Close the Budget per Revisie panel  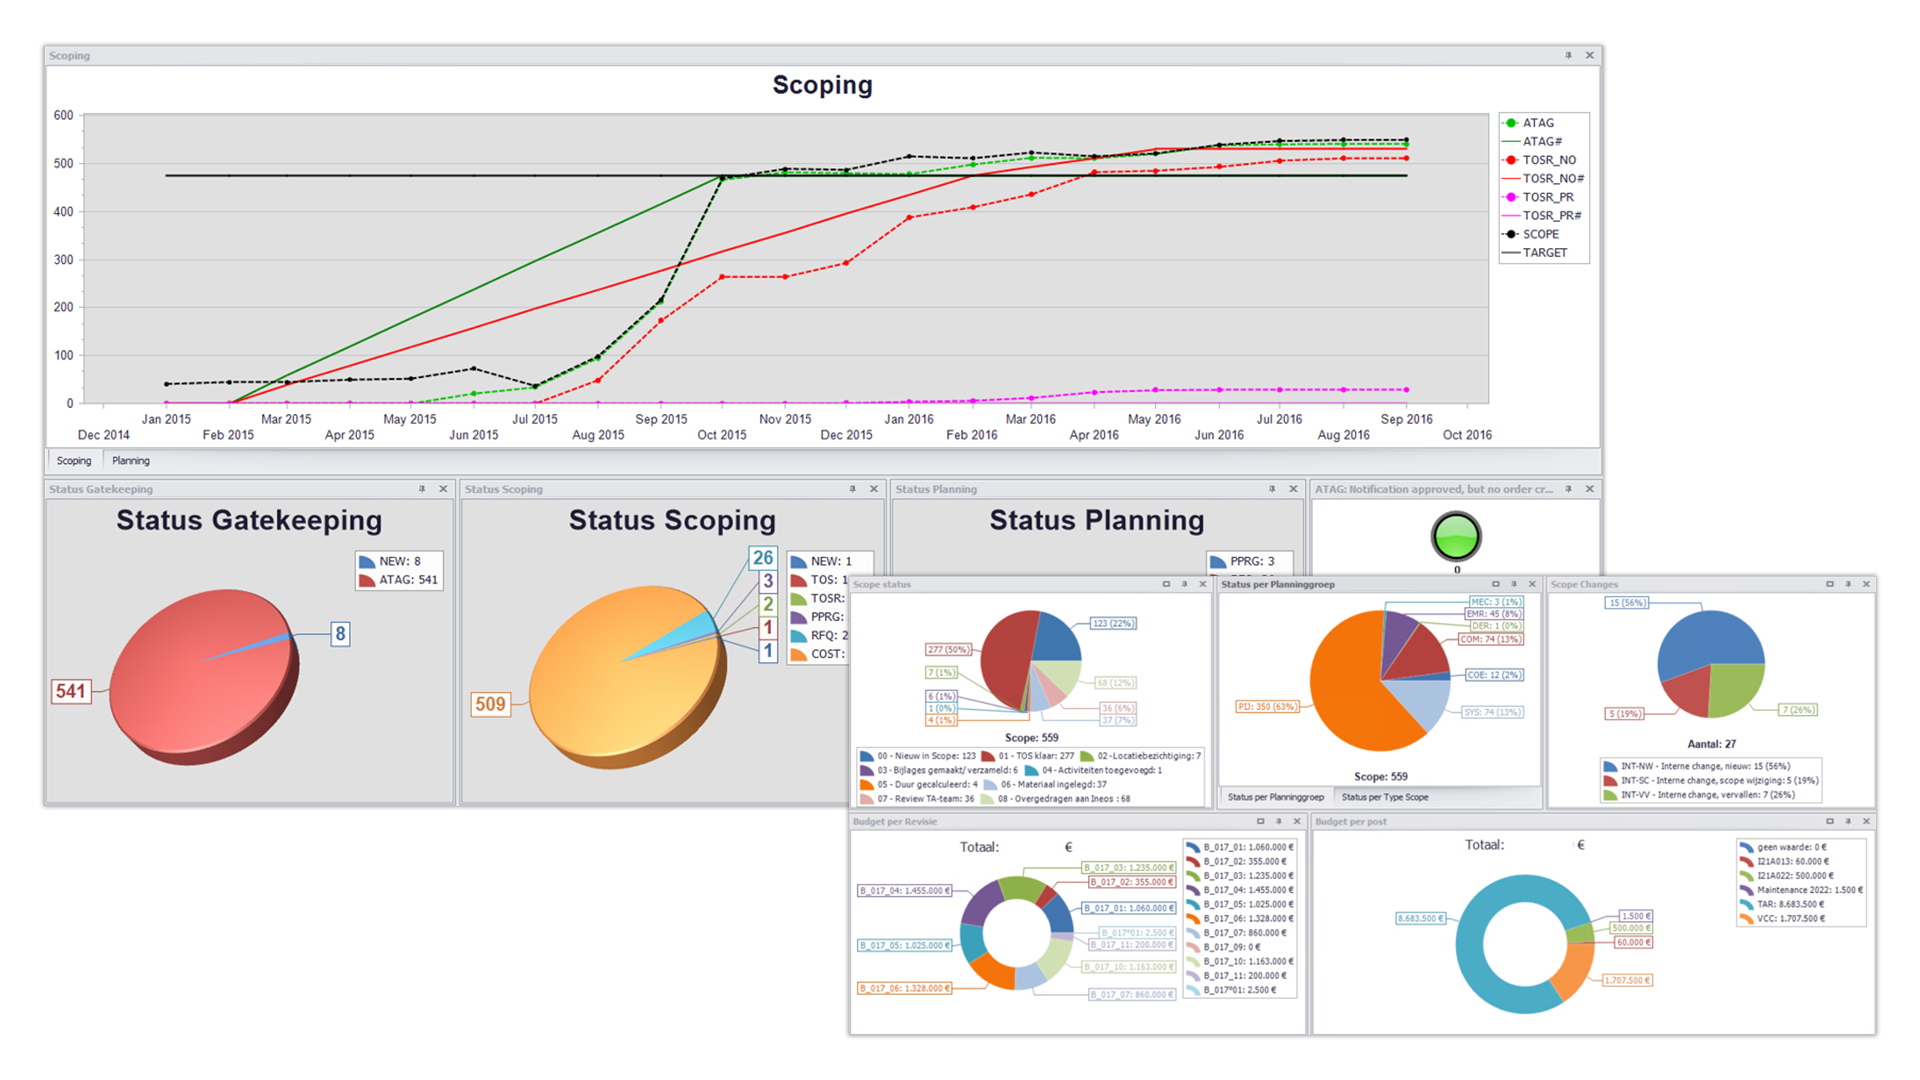(x=1297, y=821)
